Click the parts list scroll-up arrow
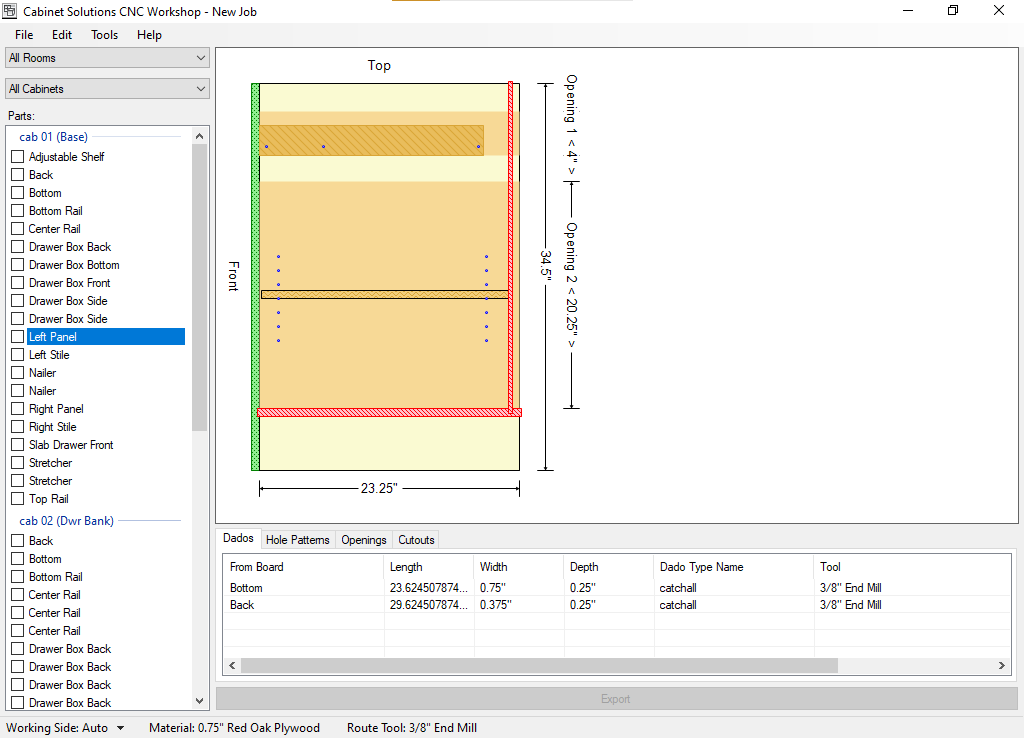Image resolution: width=1024 pixels, height=738 pixels. coord(199,136)
